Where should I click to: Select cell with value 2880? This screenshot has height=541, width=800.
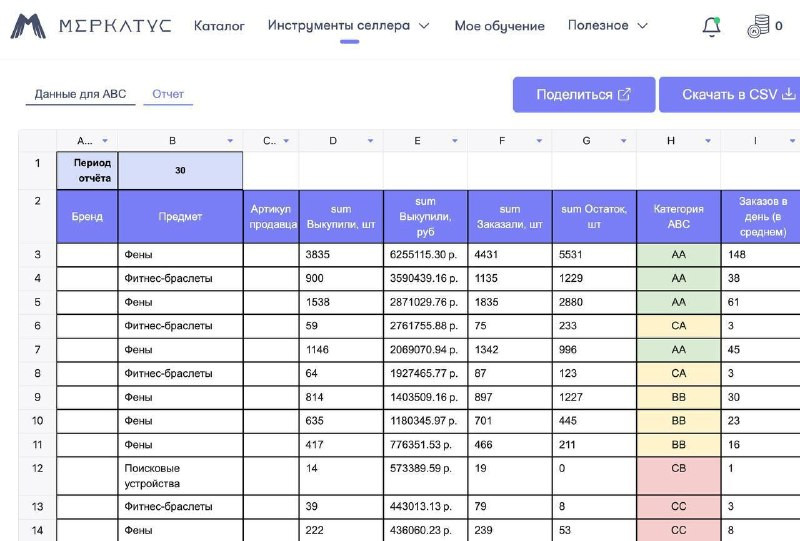(594, 302)
